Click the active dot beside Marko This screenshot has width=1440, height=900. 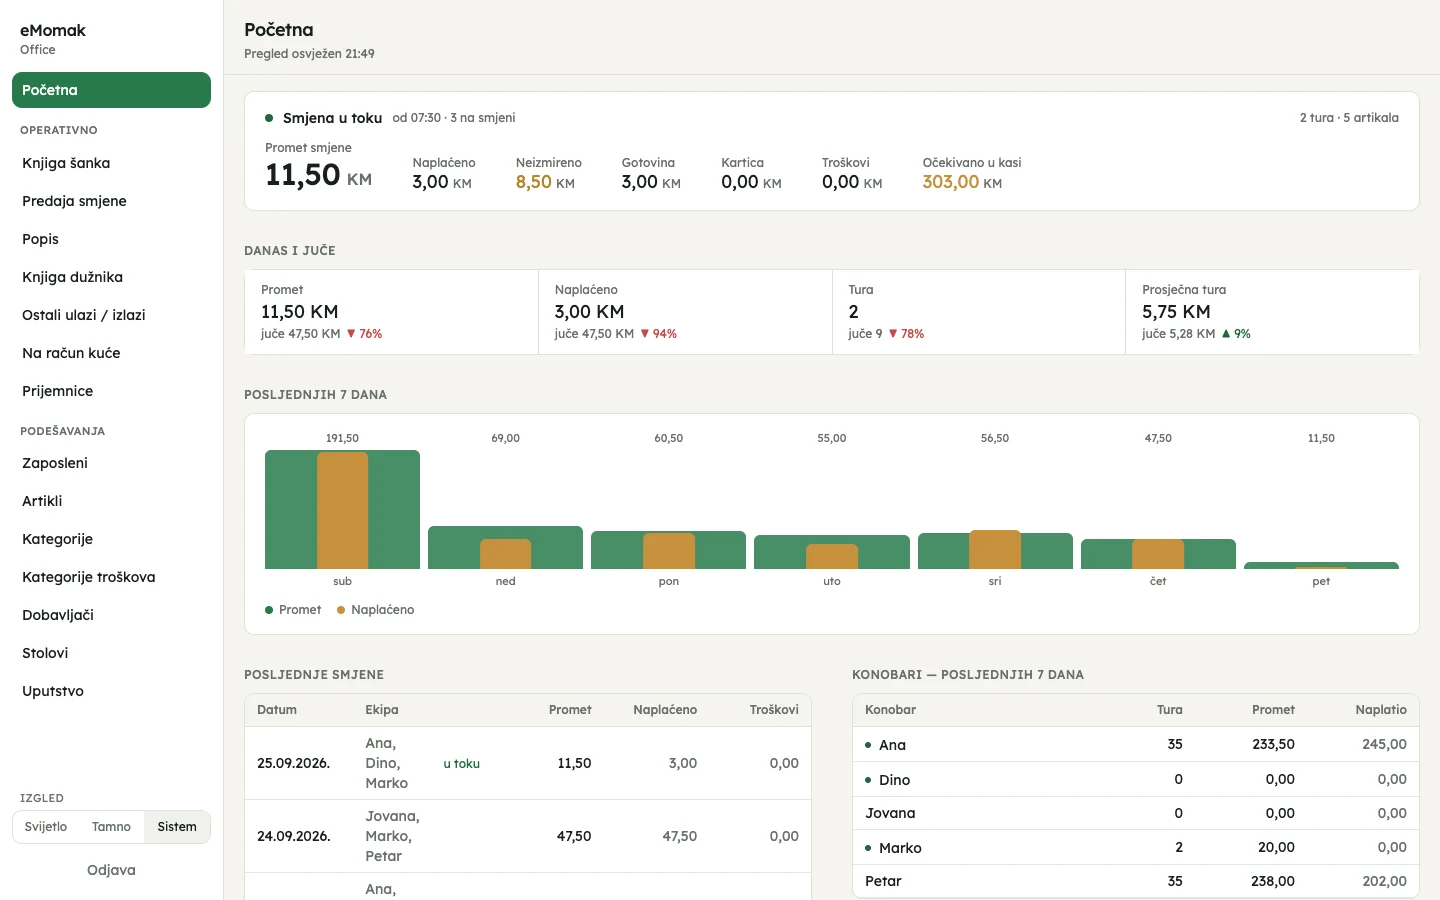(x=868, y=848)
